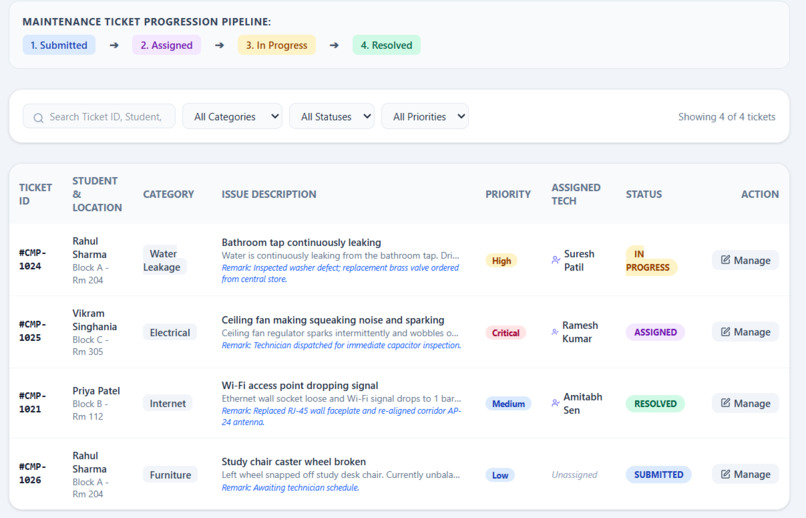Click 'Study chair caster wheel broken' title
806x518 pixels.
point(294,461)
